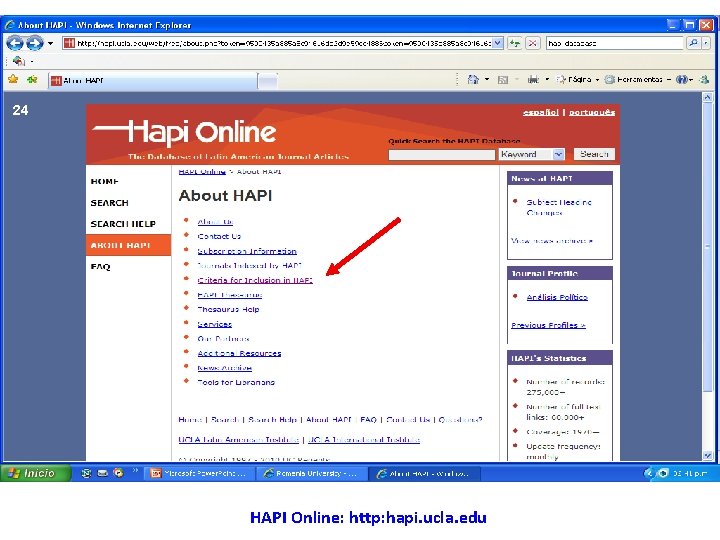This screenshot has width=720, height=540.
Task: Click the Hapi Online banner logo
Action: [x=185, y=132]
